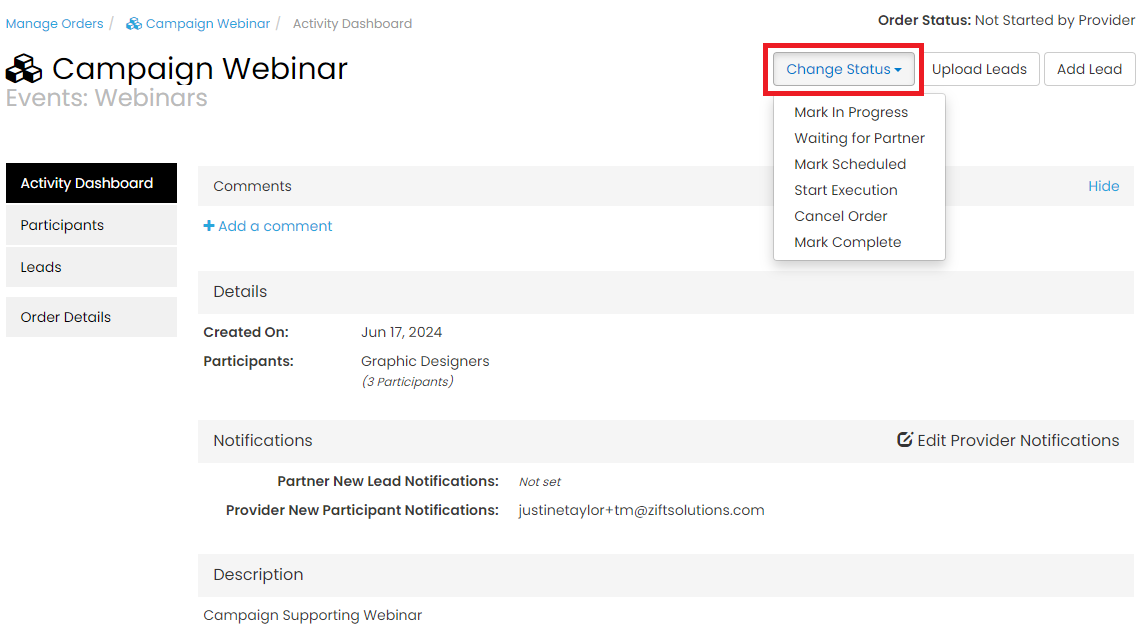Click the (3 Participants) text

tap(407, 381)
